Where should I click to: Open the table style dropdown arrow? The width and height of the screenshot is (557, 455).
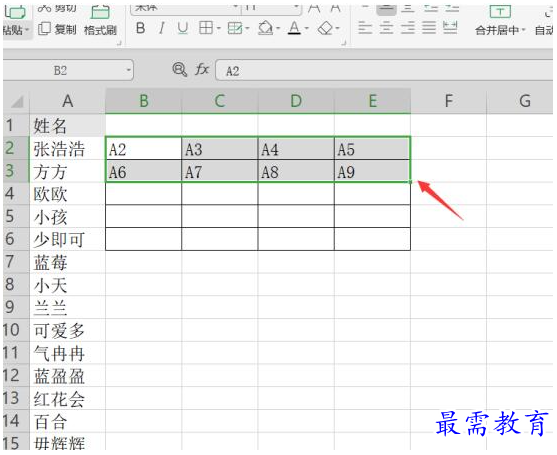click(x=248, y=28)
